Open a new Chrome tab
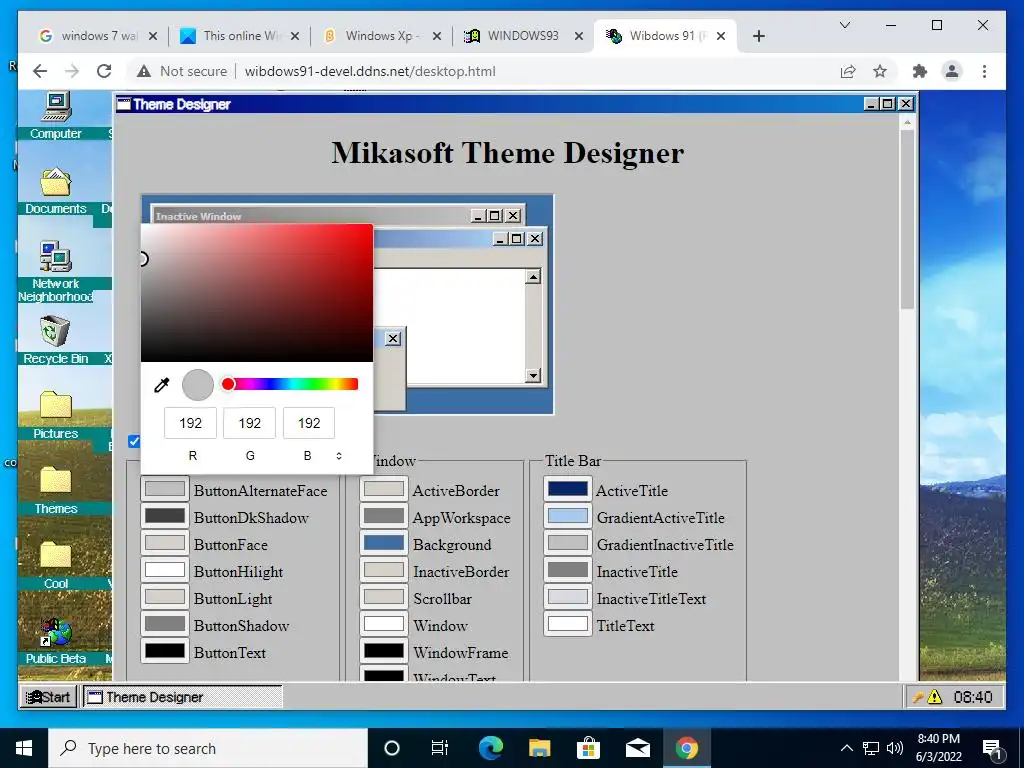The width and height of the screenshot is (1024, 768). tap(758, 36)
